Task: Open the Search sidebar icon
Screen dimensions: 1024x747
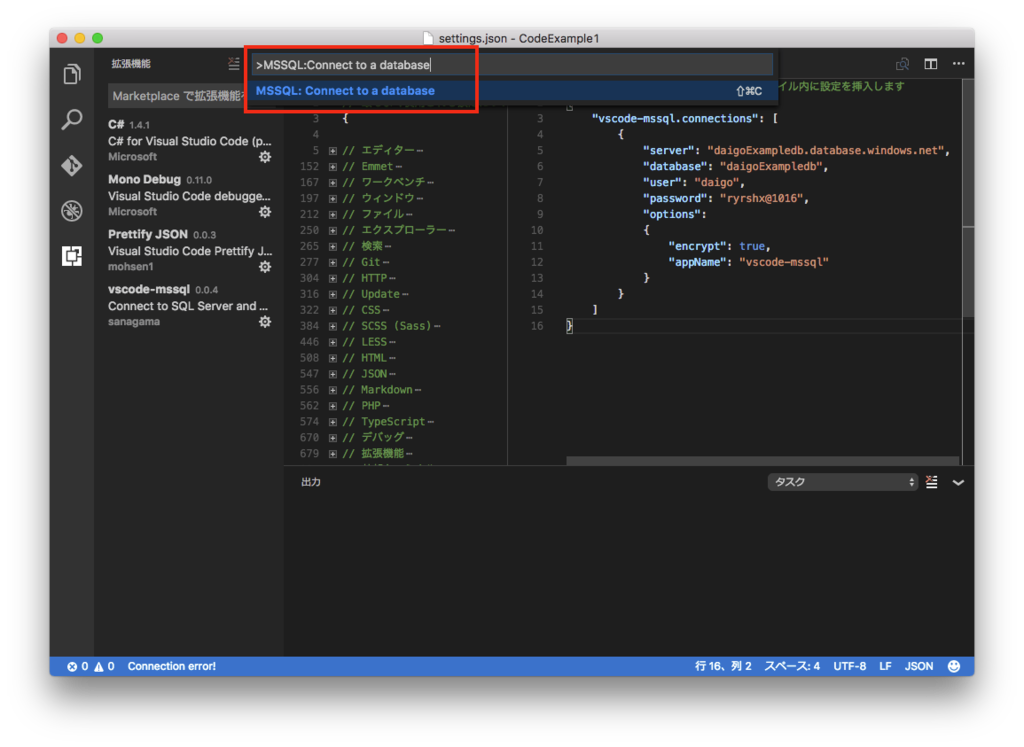Action: click(x=72, y=119)
